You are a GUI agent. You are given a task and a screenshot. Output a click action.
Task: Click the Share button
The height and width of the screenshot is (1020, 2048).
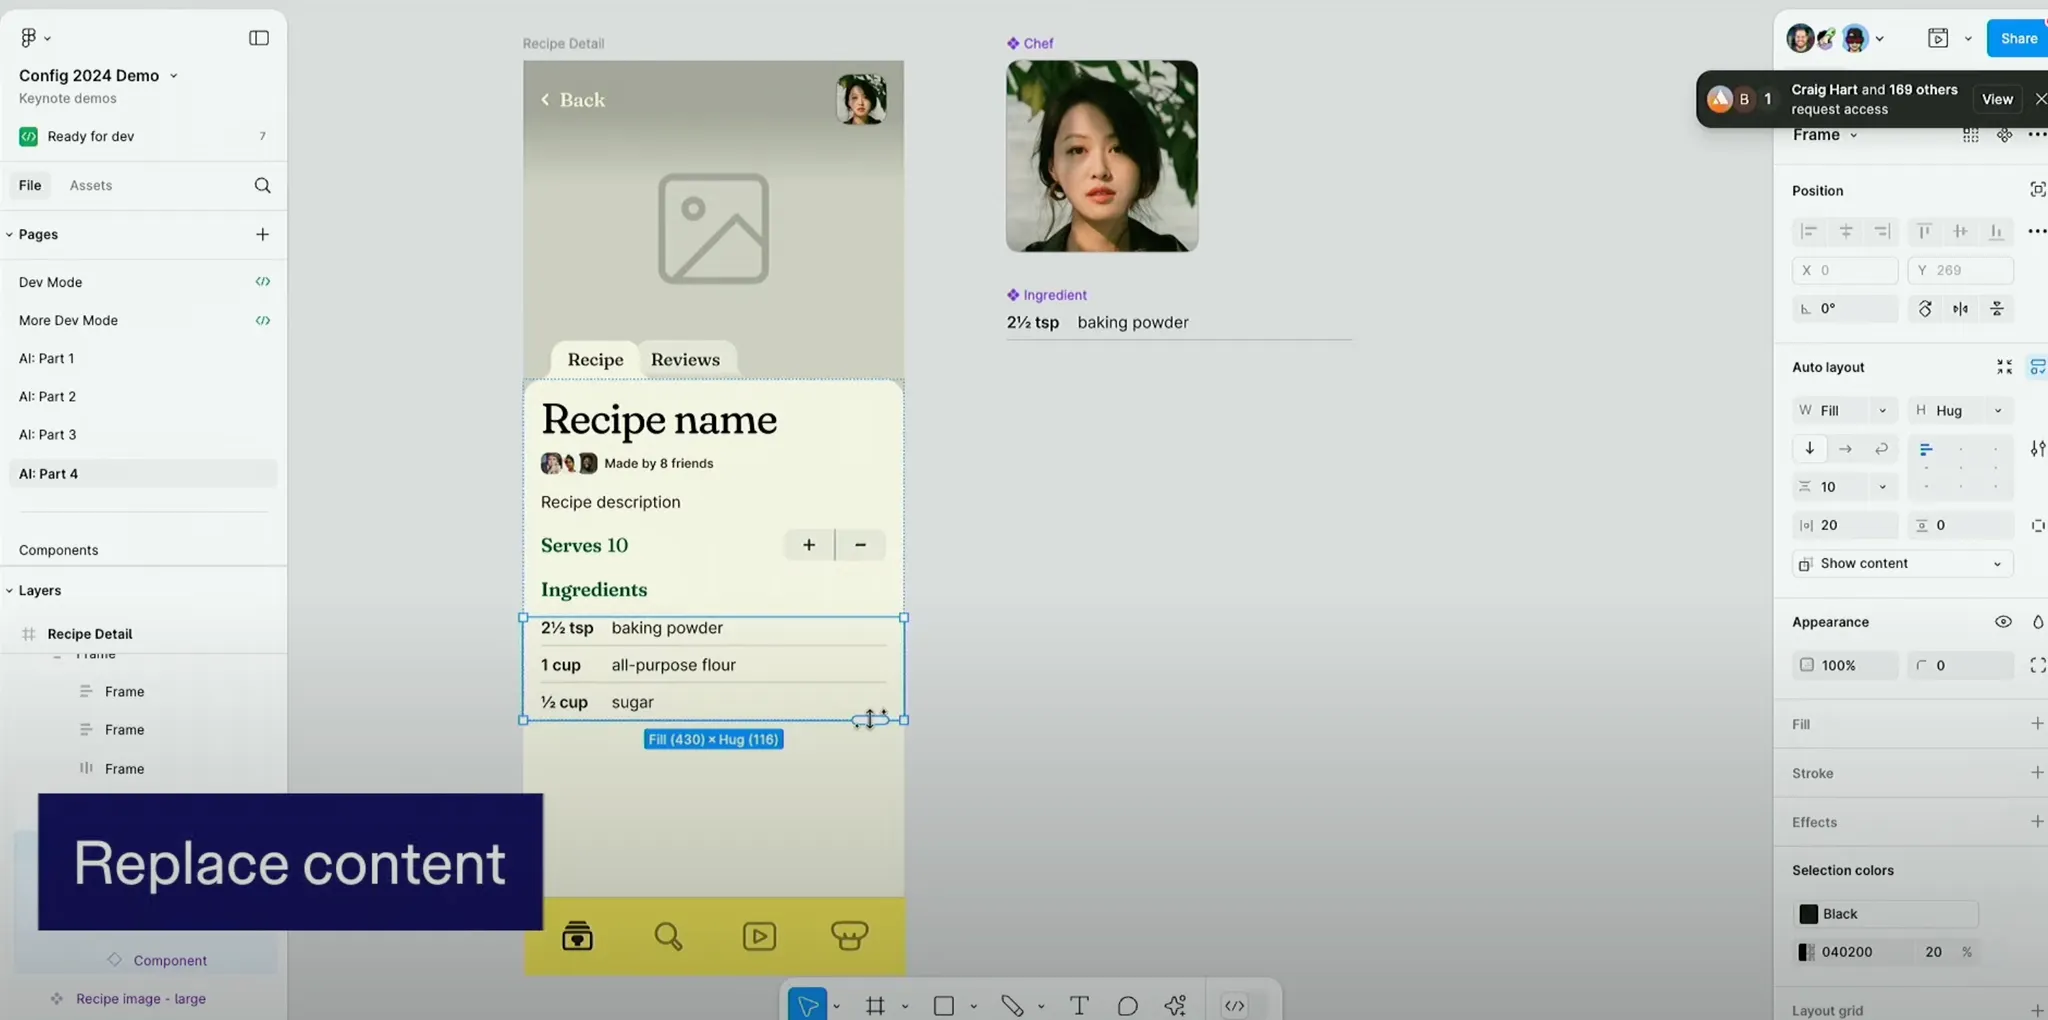tap(2017, 38)
